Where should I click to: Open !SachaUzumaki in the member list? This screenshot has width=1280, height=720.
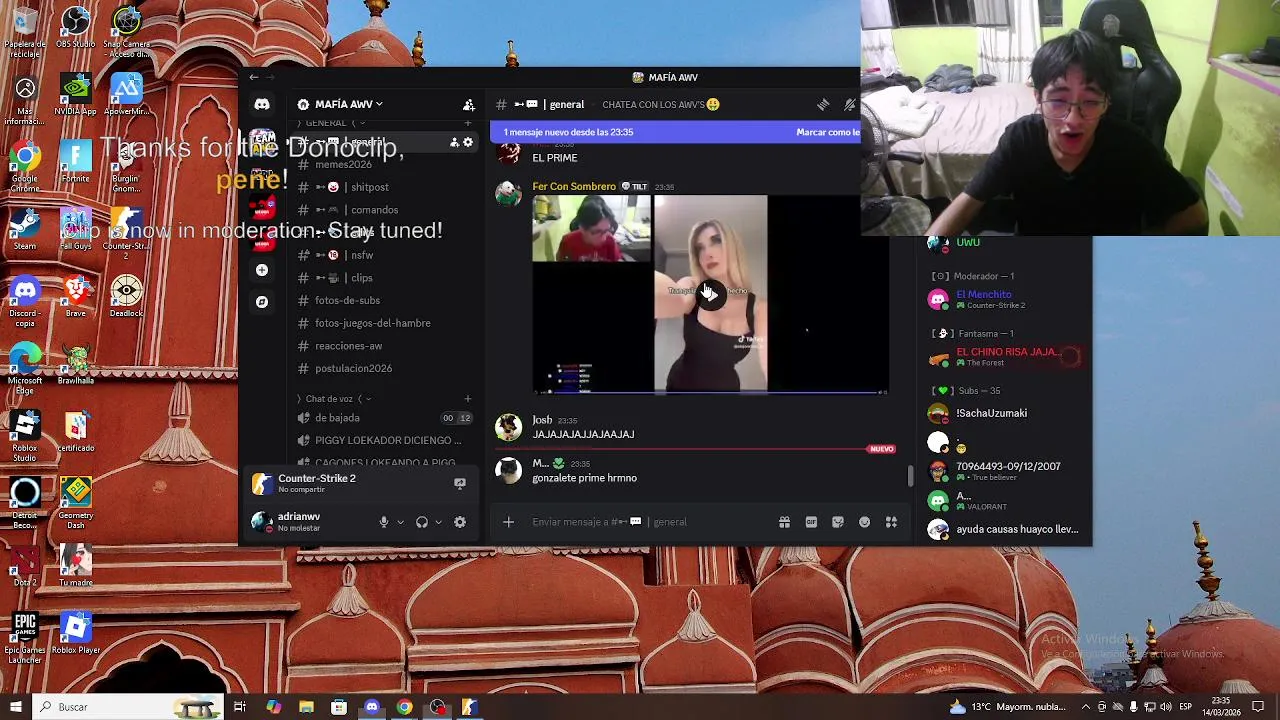pyautogui.click(x=991, y=413)
